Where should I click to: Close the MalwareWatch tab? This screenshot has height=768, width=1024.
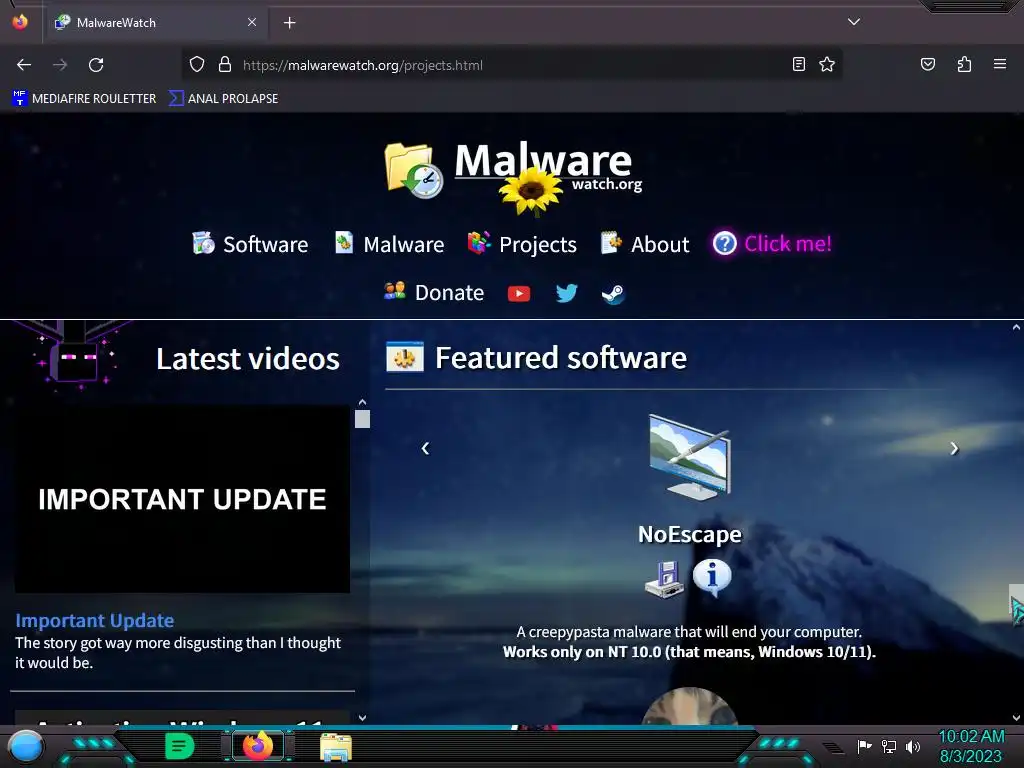(252, 22)
